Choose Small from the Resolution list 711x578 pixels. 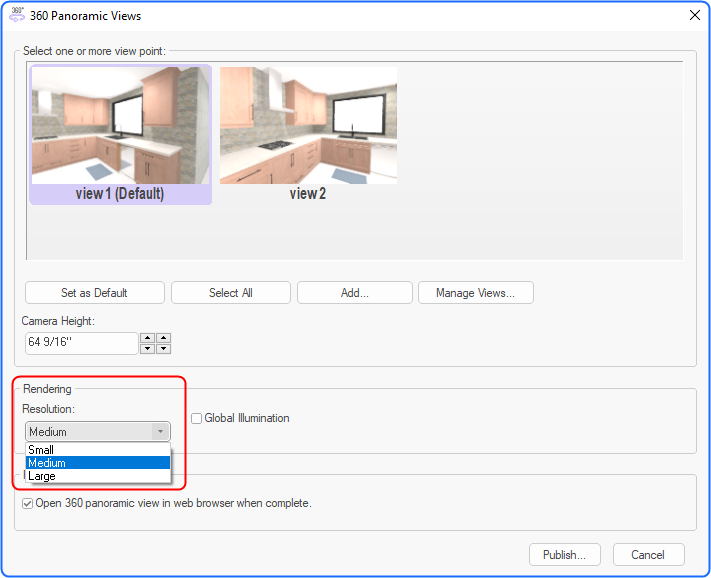[98, 450]
